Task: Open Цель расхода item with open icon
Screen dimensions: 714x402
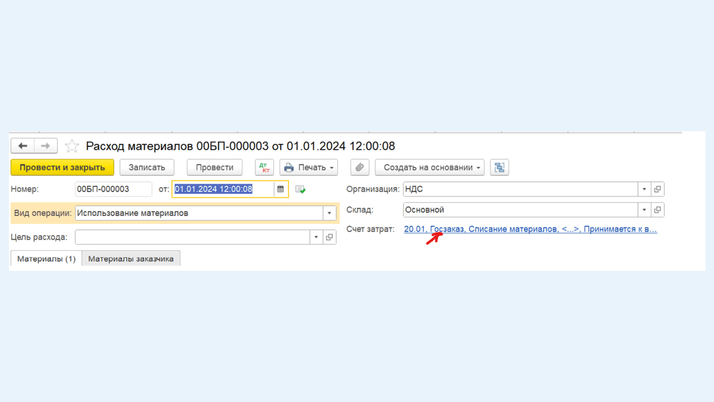Action: 329,237
